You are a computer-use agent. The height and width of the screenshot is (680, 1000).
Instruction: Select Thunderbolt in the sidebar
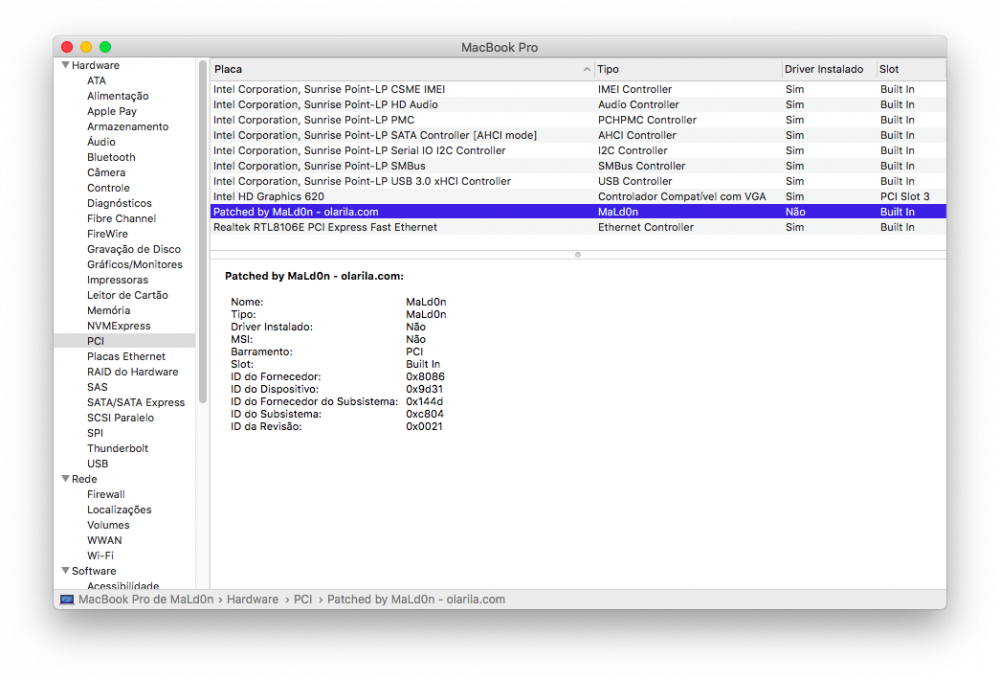click(117, 449)
